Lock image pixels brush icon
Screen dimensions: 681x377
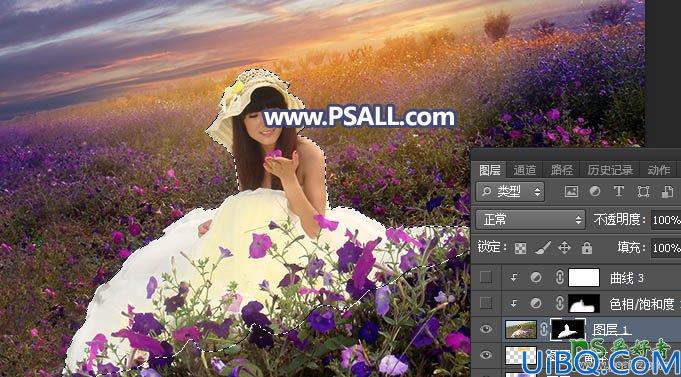[x=542, y=248]
